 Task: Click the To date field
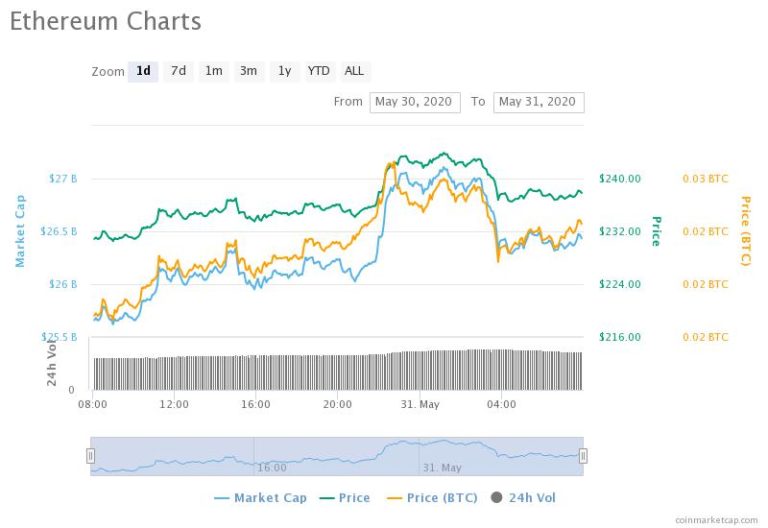click(538, 101)
